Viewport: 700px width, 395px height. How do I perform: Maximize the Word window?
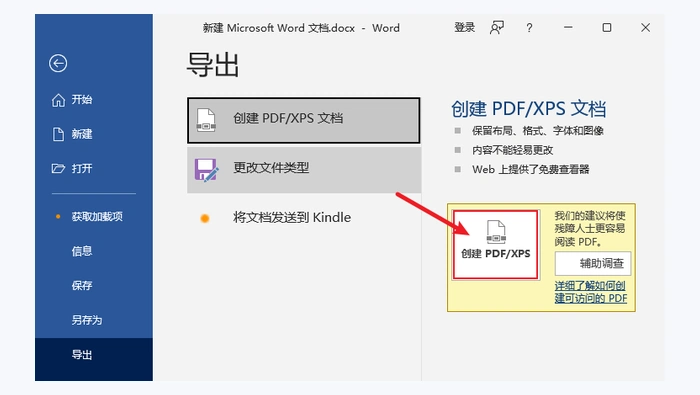pos(607,28)
